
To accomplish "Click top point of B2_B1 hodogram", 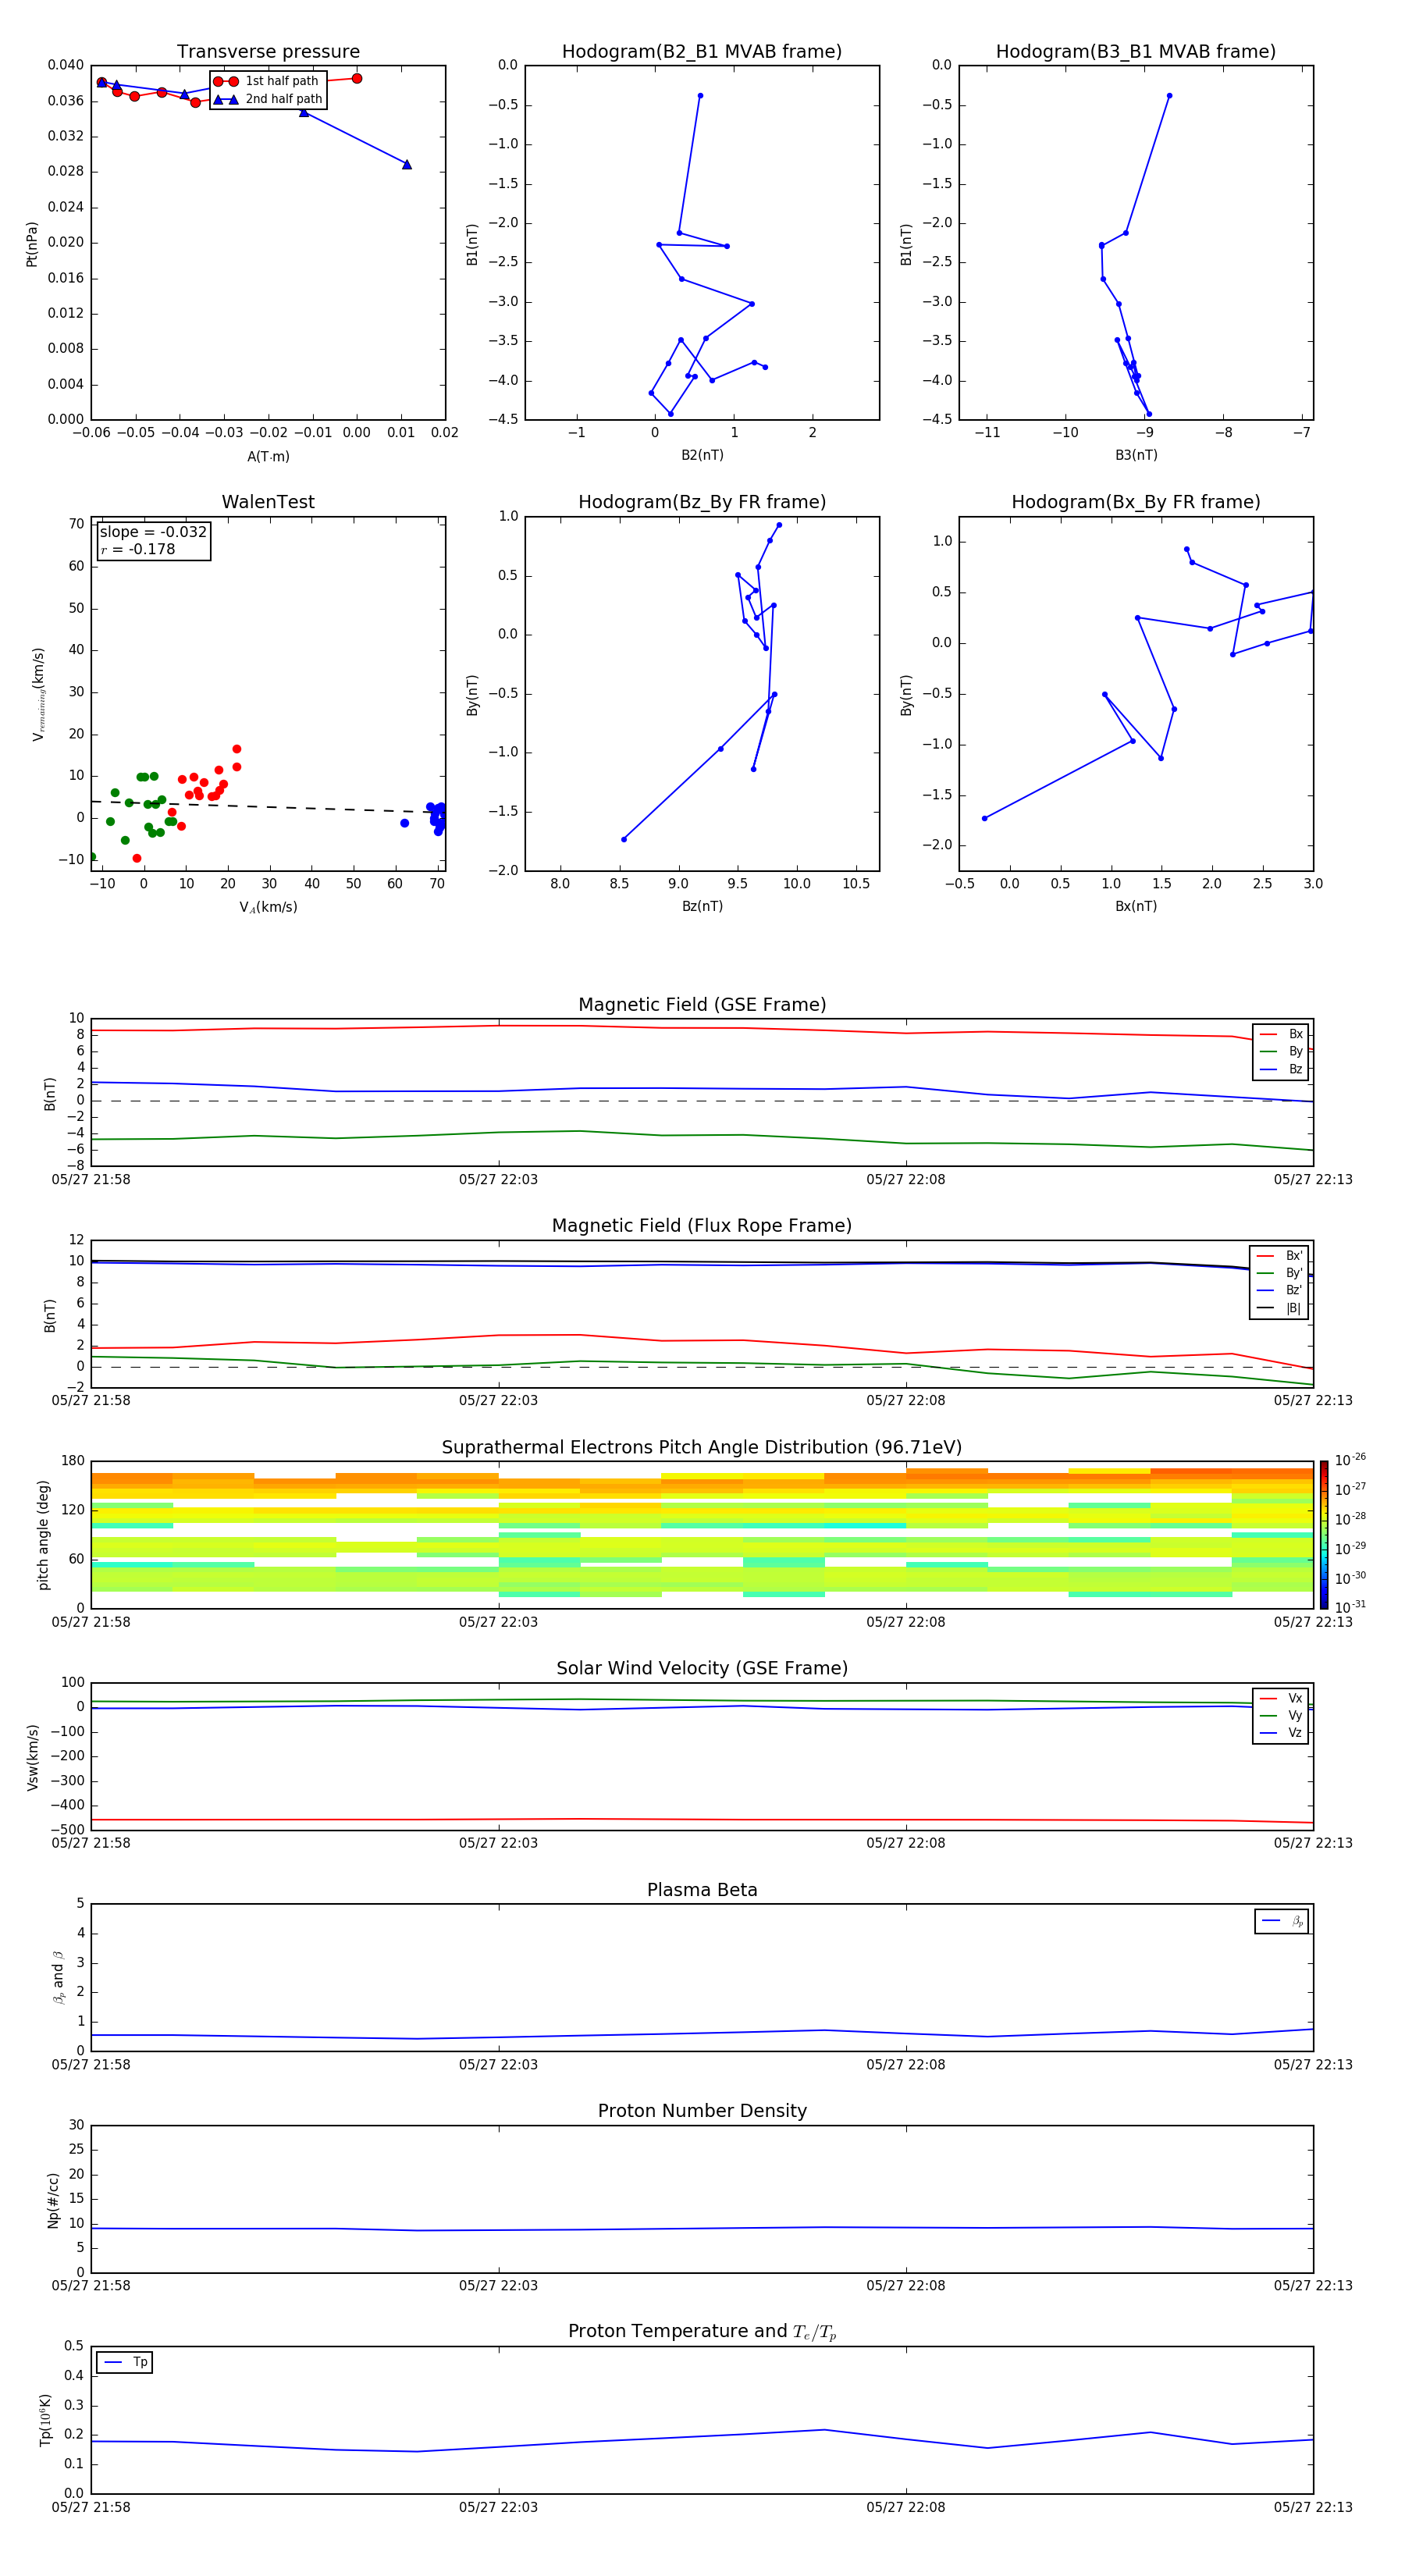I will [700, 96].
